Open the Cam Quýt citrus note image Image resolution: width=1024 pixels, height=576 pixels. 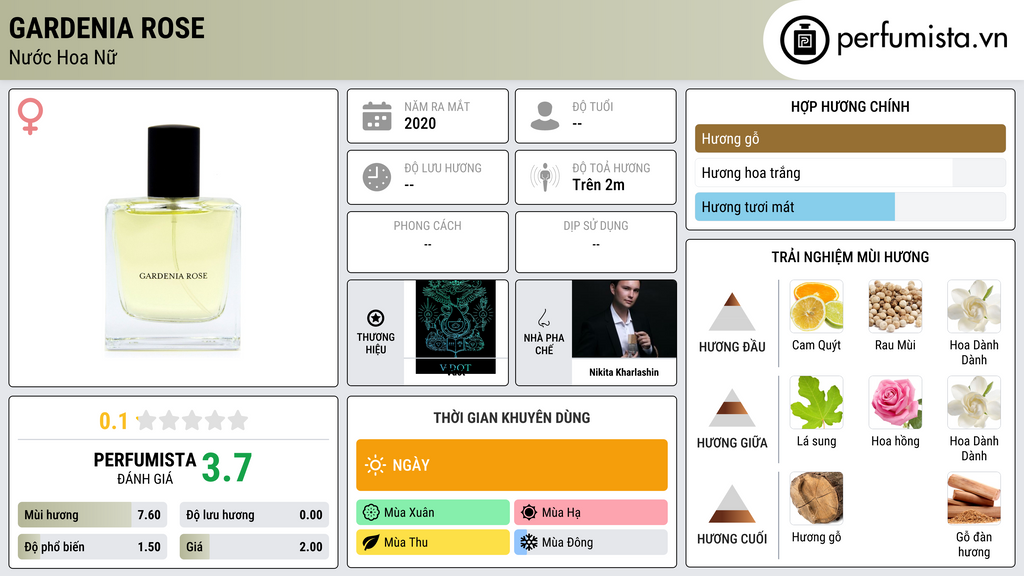[816, 306]
